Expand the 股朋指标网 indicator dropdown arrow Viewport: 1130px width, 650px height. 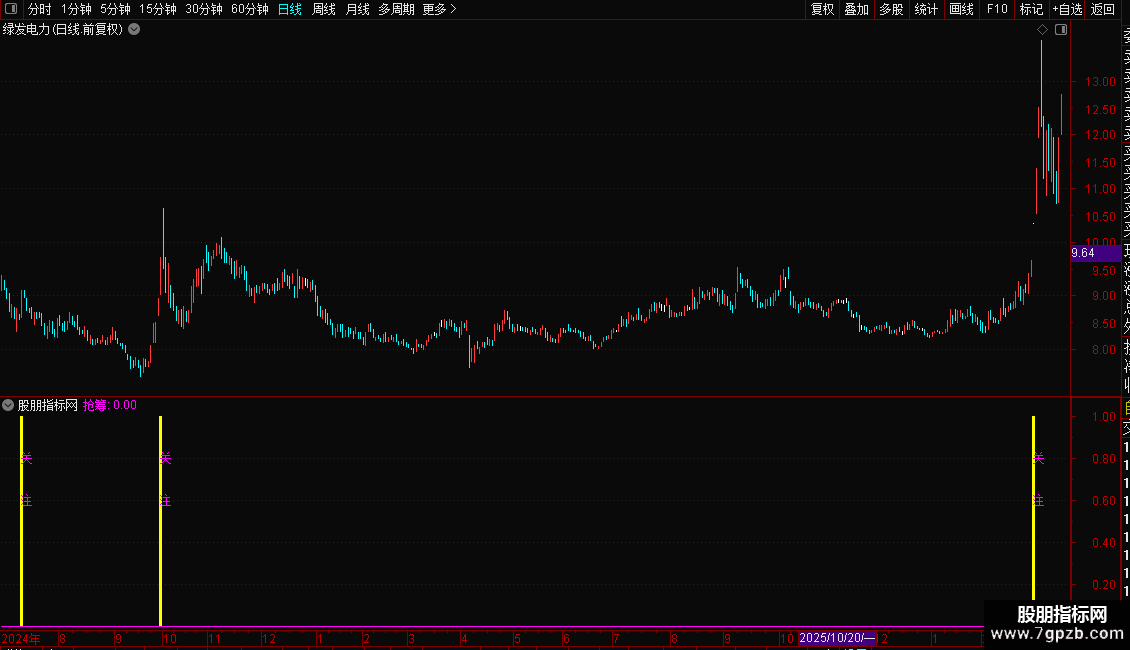pyautogui.click(x=8, y=405)
